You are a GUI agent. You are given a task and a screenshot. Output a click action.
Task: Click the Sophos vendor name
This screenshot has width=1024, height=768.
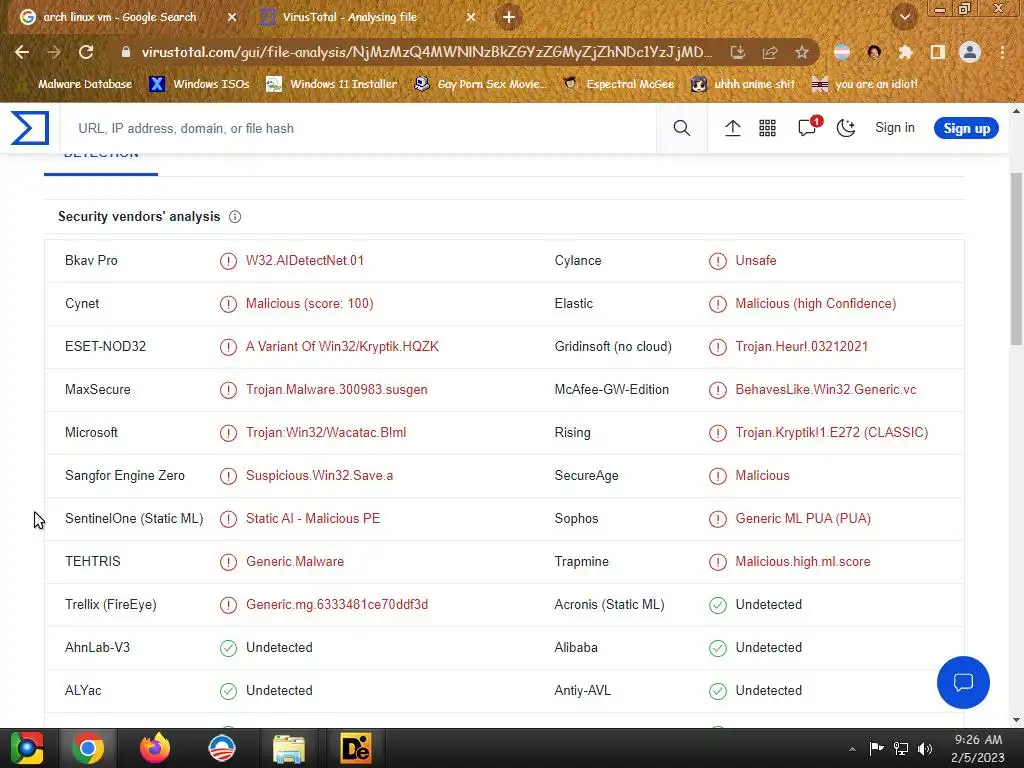(576, 519)
